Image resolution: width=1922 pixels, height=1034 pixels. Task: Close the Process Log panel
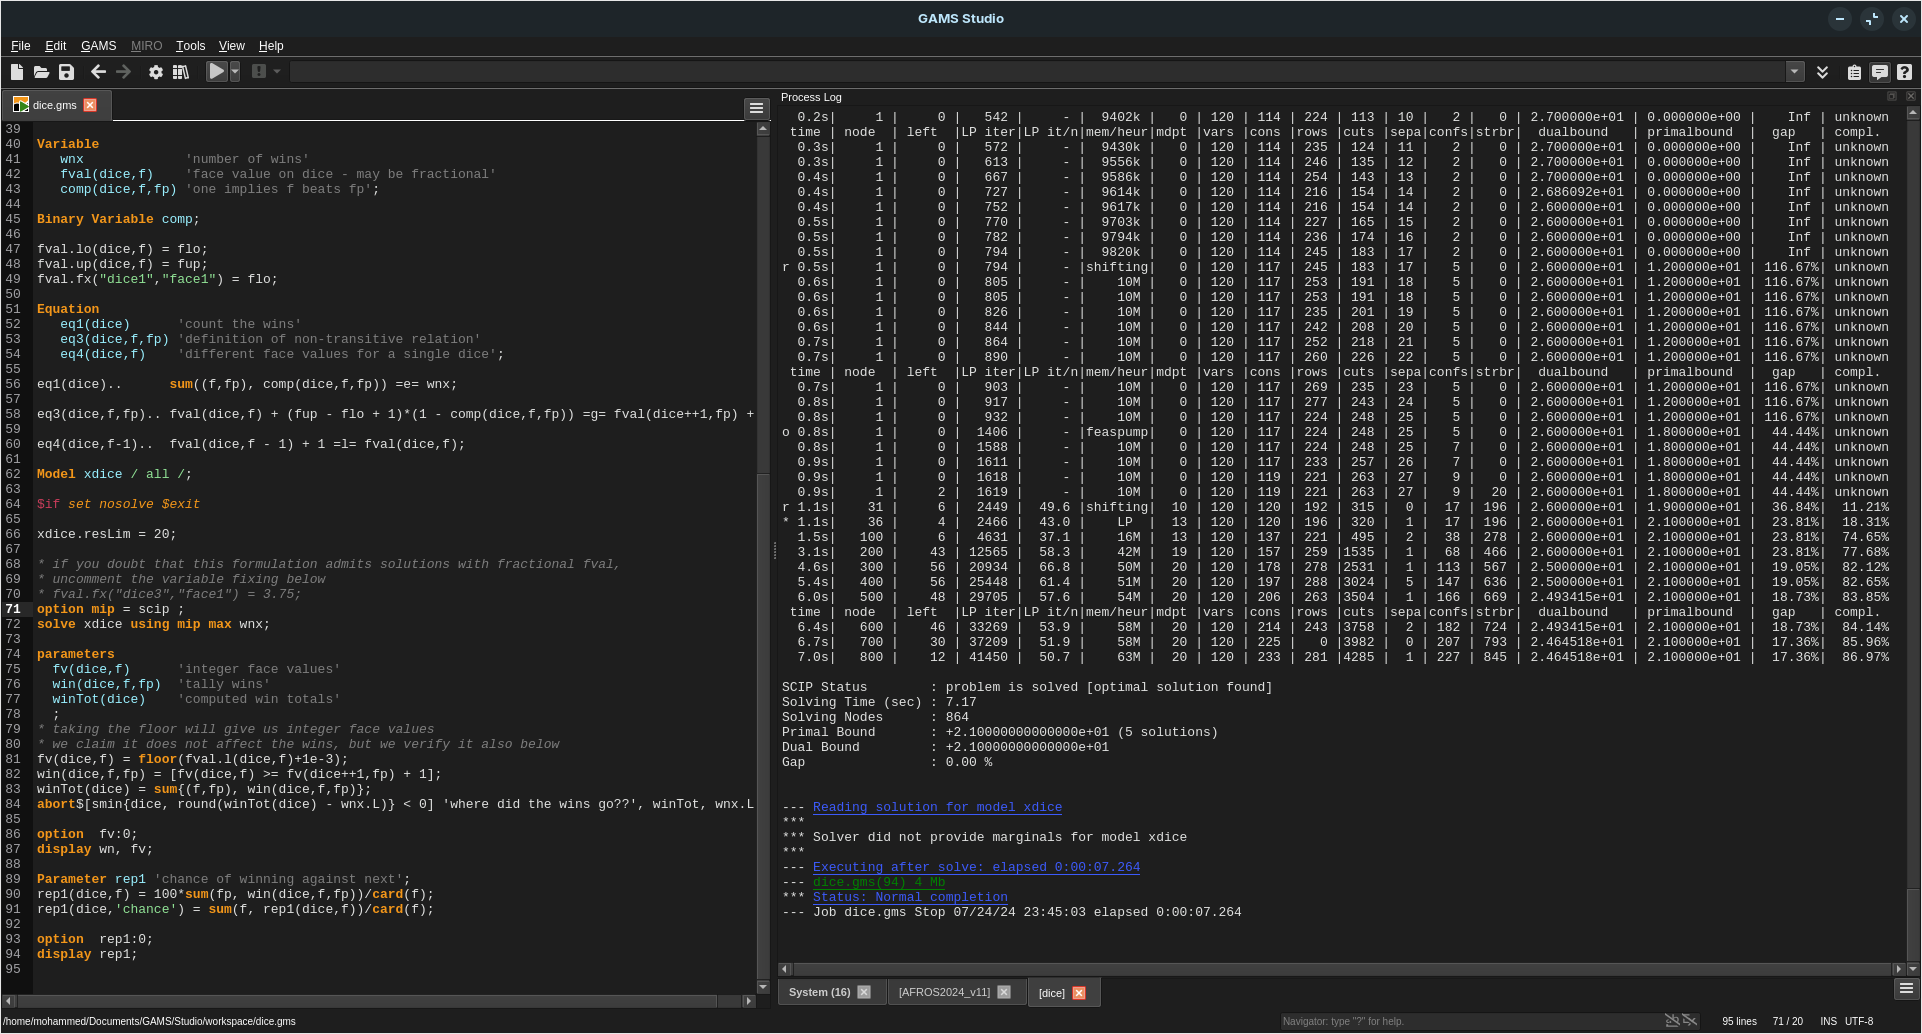pyautogui.click(x=1910, y=97)
